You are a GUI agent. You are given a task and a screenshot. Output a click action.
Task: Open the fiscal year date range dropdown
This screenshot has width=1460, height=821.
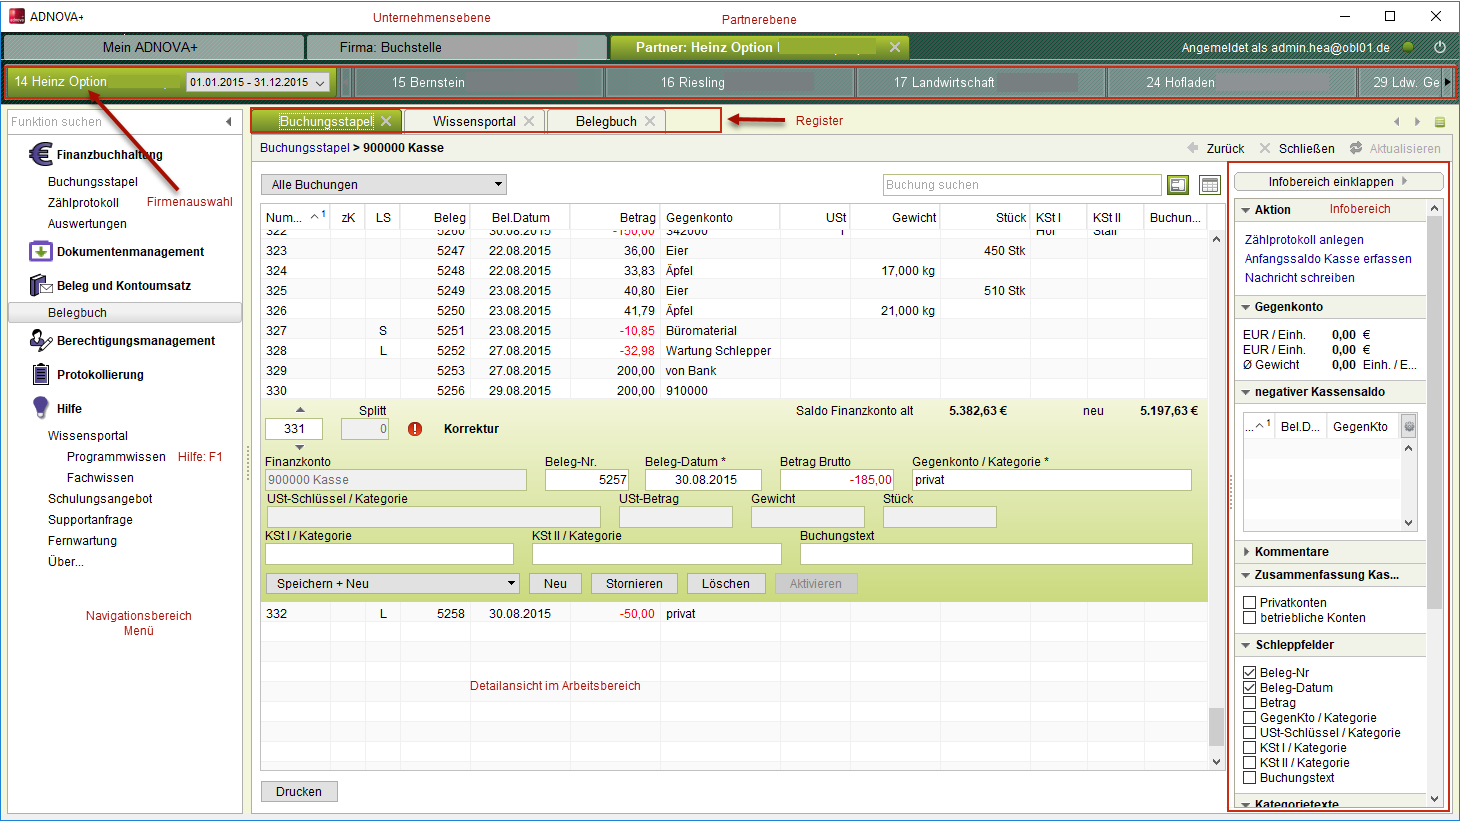[258, 82]
